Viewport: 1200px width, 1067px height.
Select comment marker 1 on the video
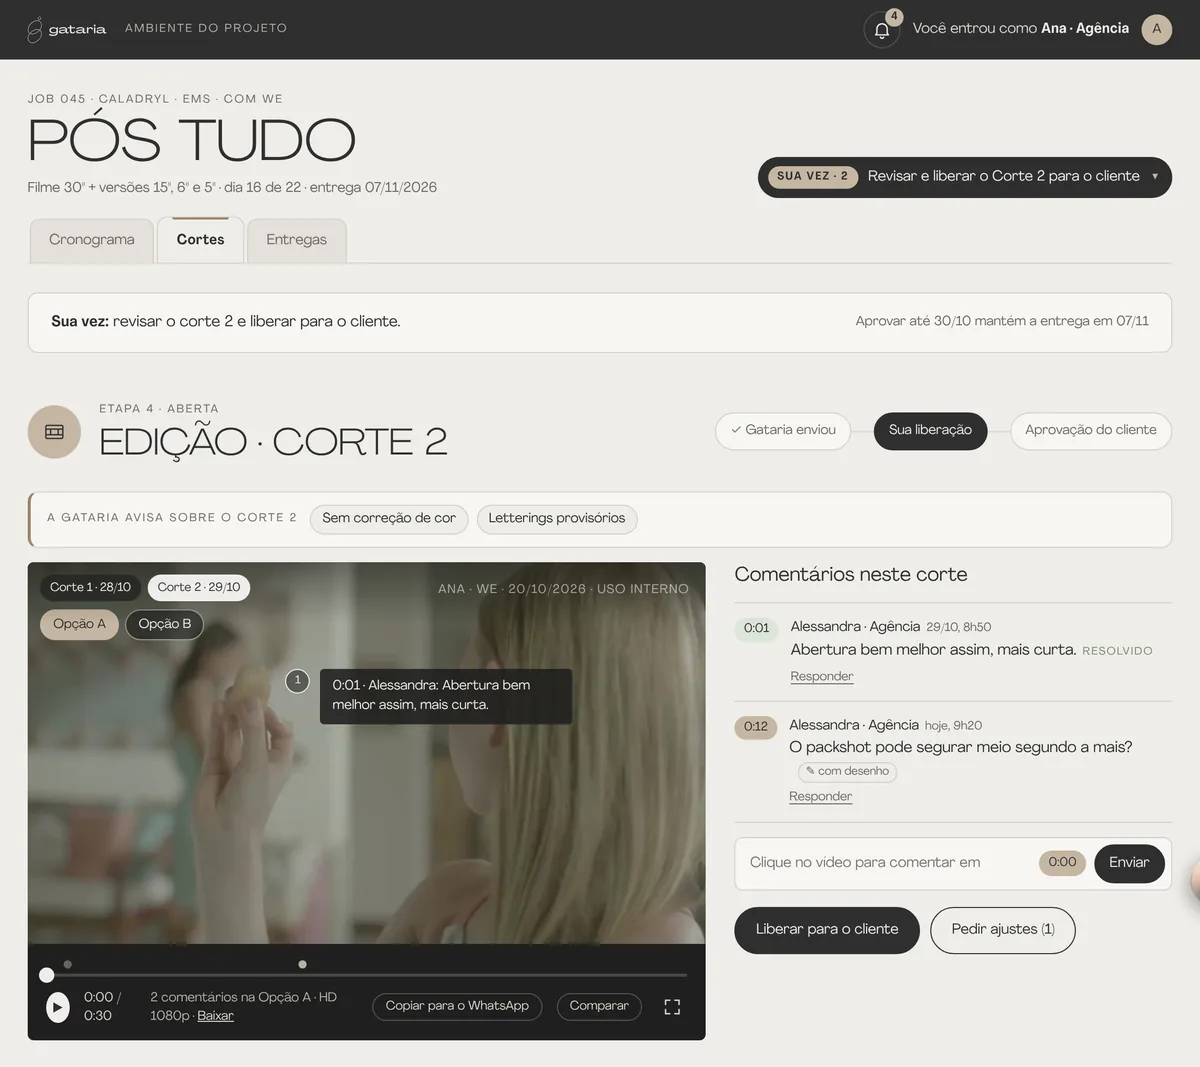pyautogui.click(x=297, y=681)
